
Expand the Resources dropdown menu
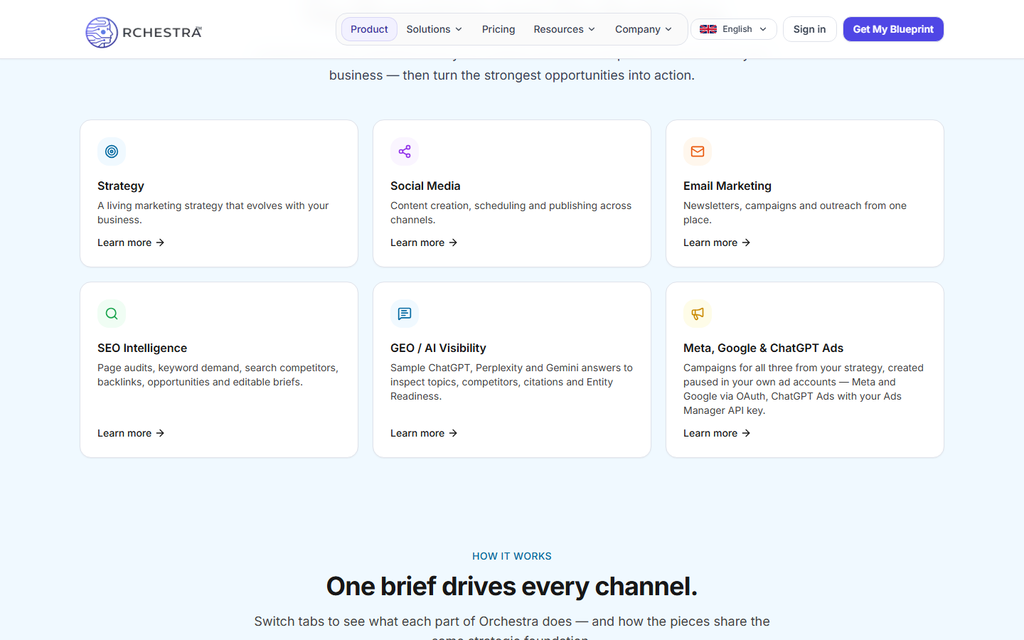coord(564,29)
